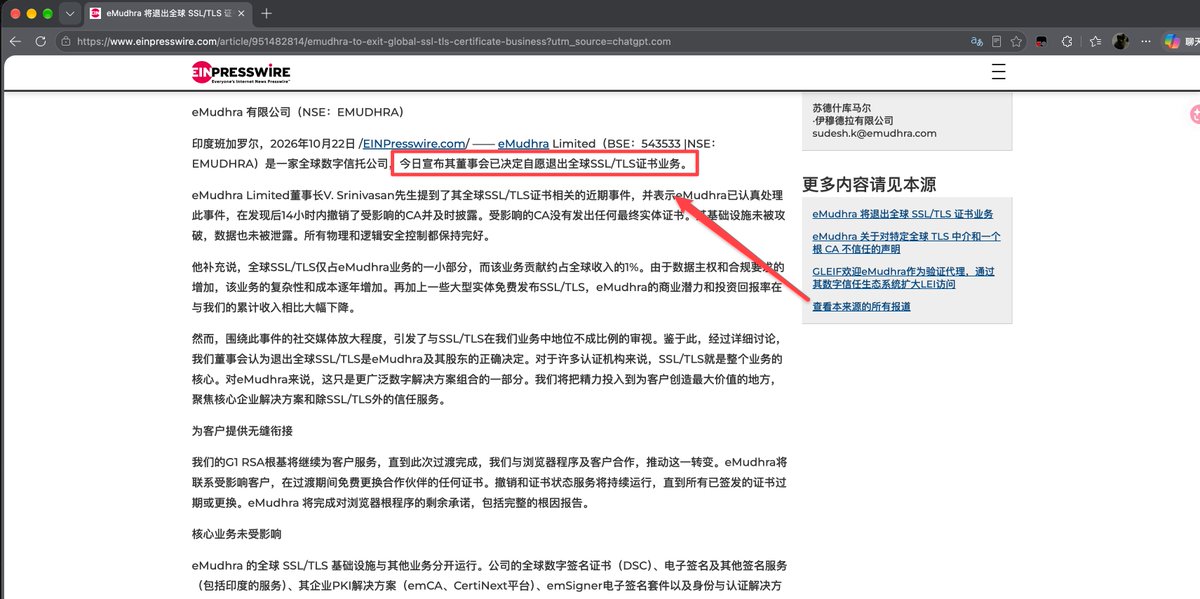The image size is (1200, 599).
Task: Click the sudesh.k@emudhra.com email text
Action: [874, 133]
